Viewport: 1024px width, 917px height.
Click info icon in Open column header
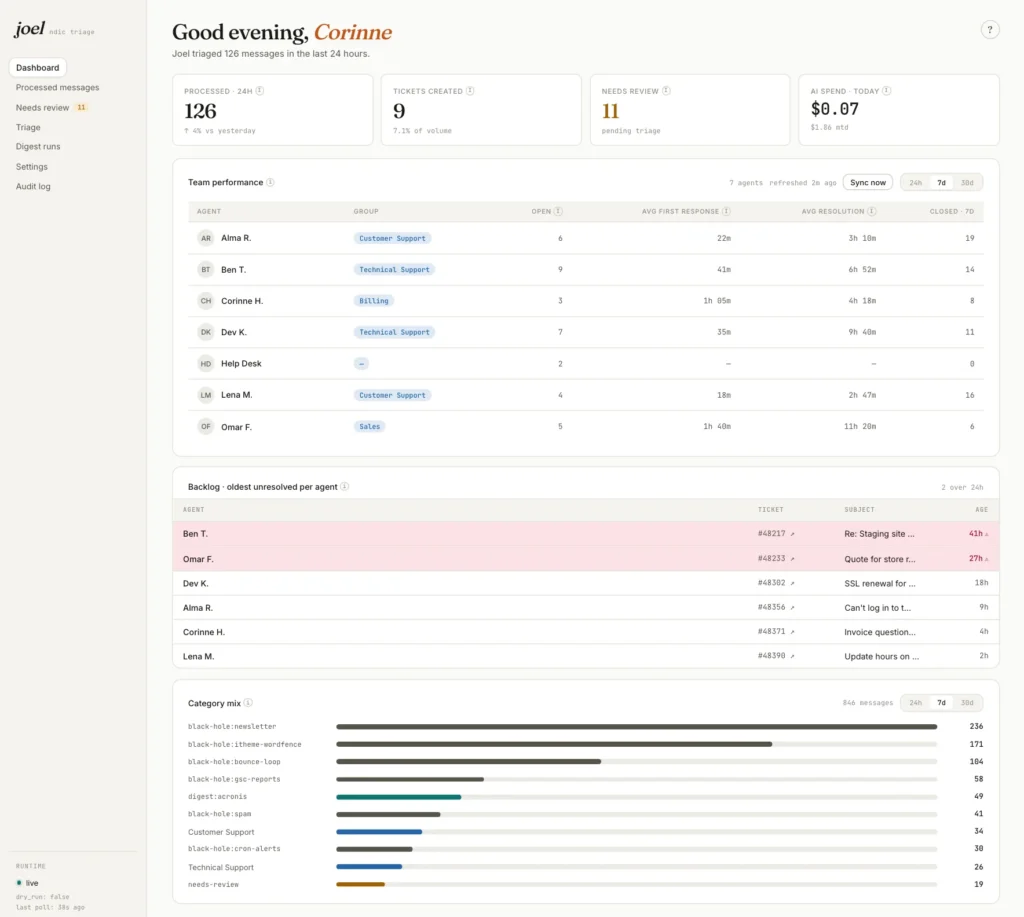558,211
